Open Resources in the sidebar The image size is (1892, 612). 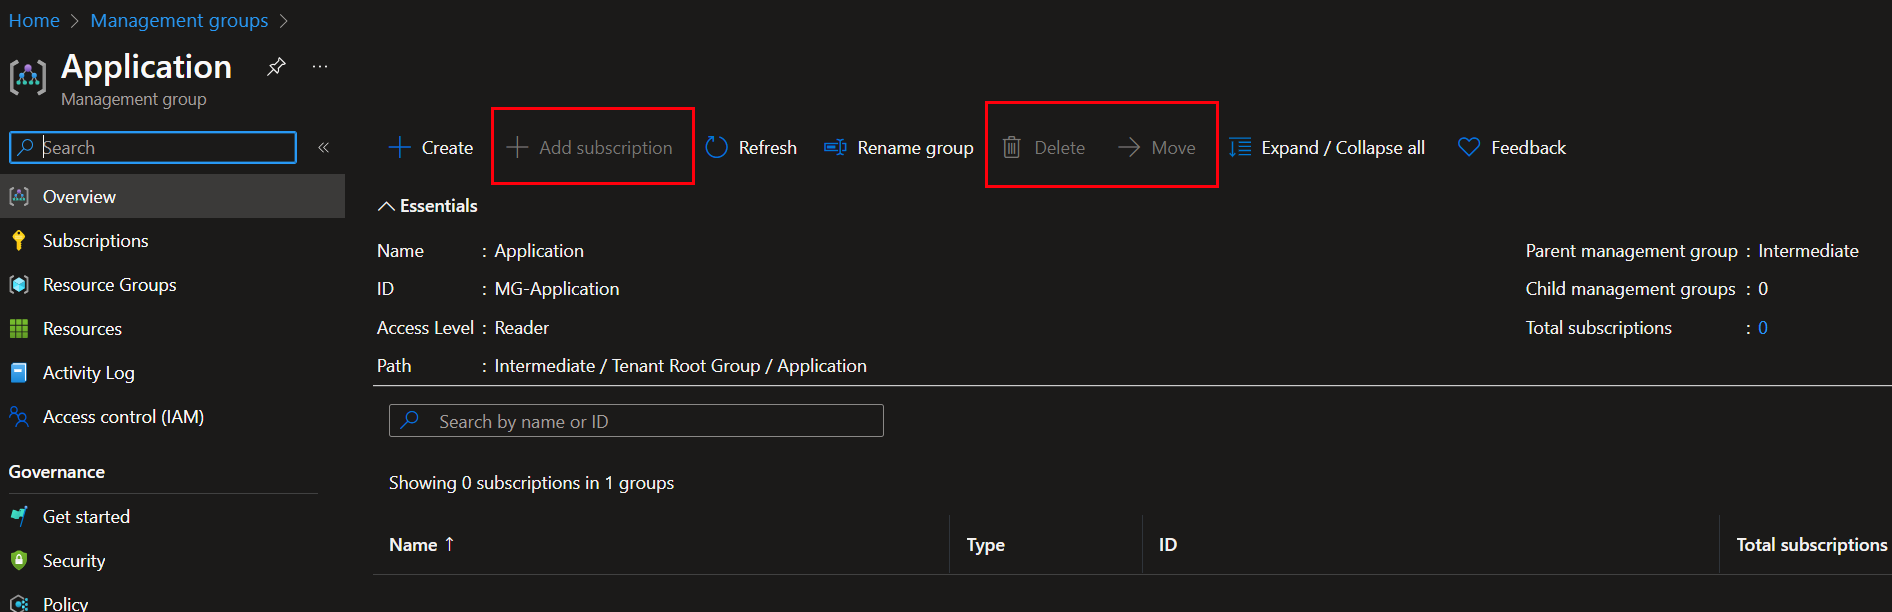[x=82, y=328]
